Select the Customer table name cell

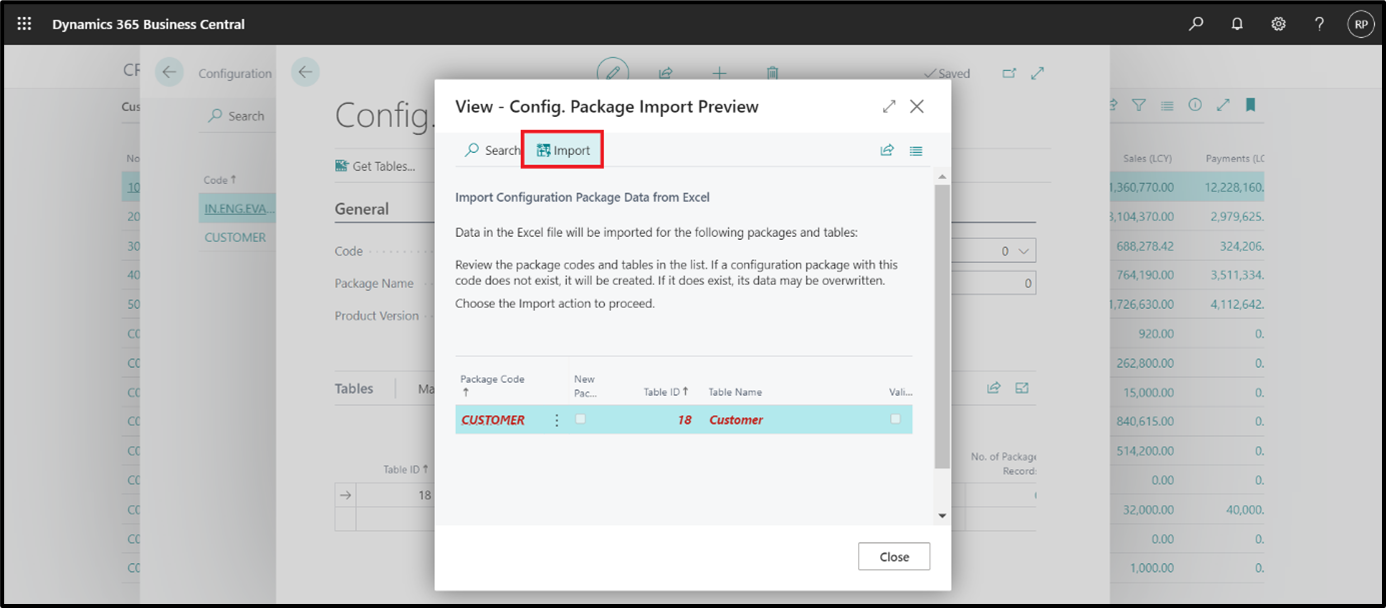point(736,420)
